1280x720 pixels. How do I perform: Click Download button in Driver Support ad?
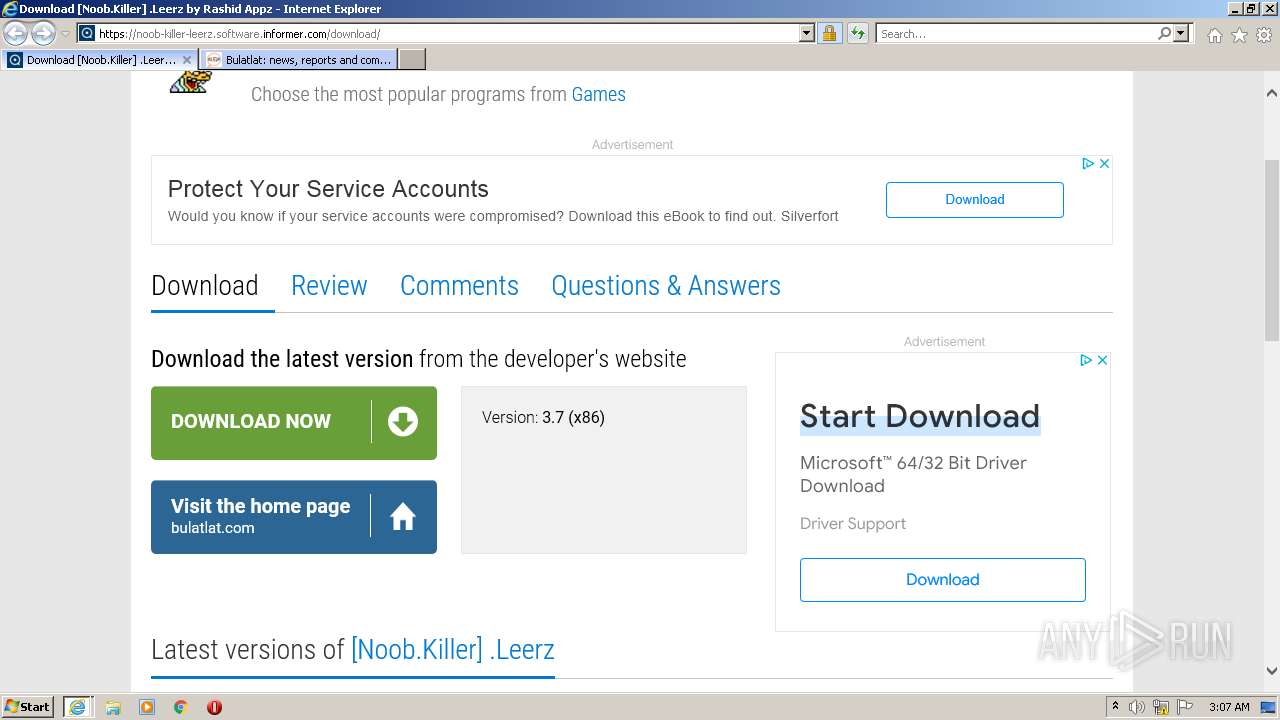click(942, 580)
